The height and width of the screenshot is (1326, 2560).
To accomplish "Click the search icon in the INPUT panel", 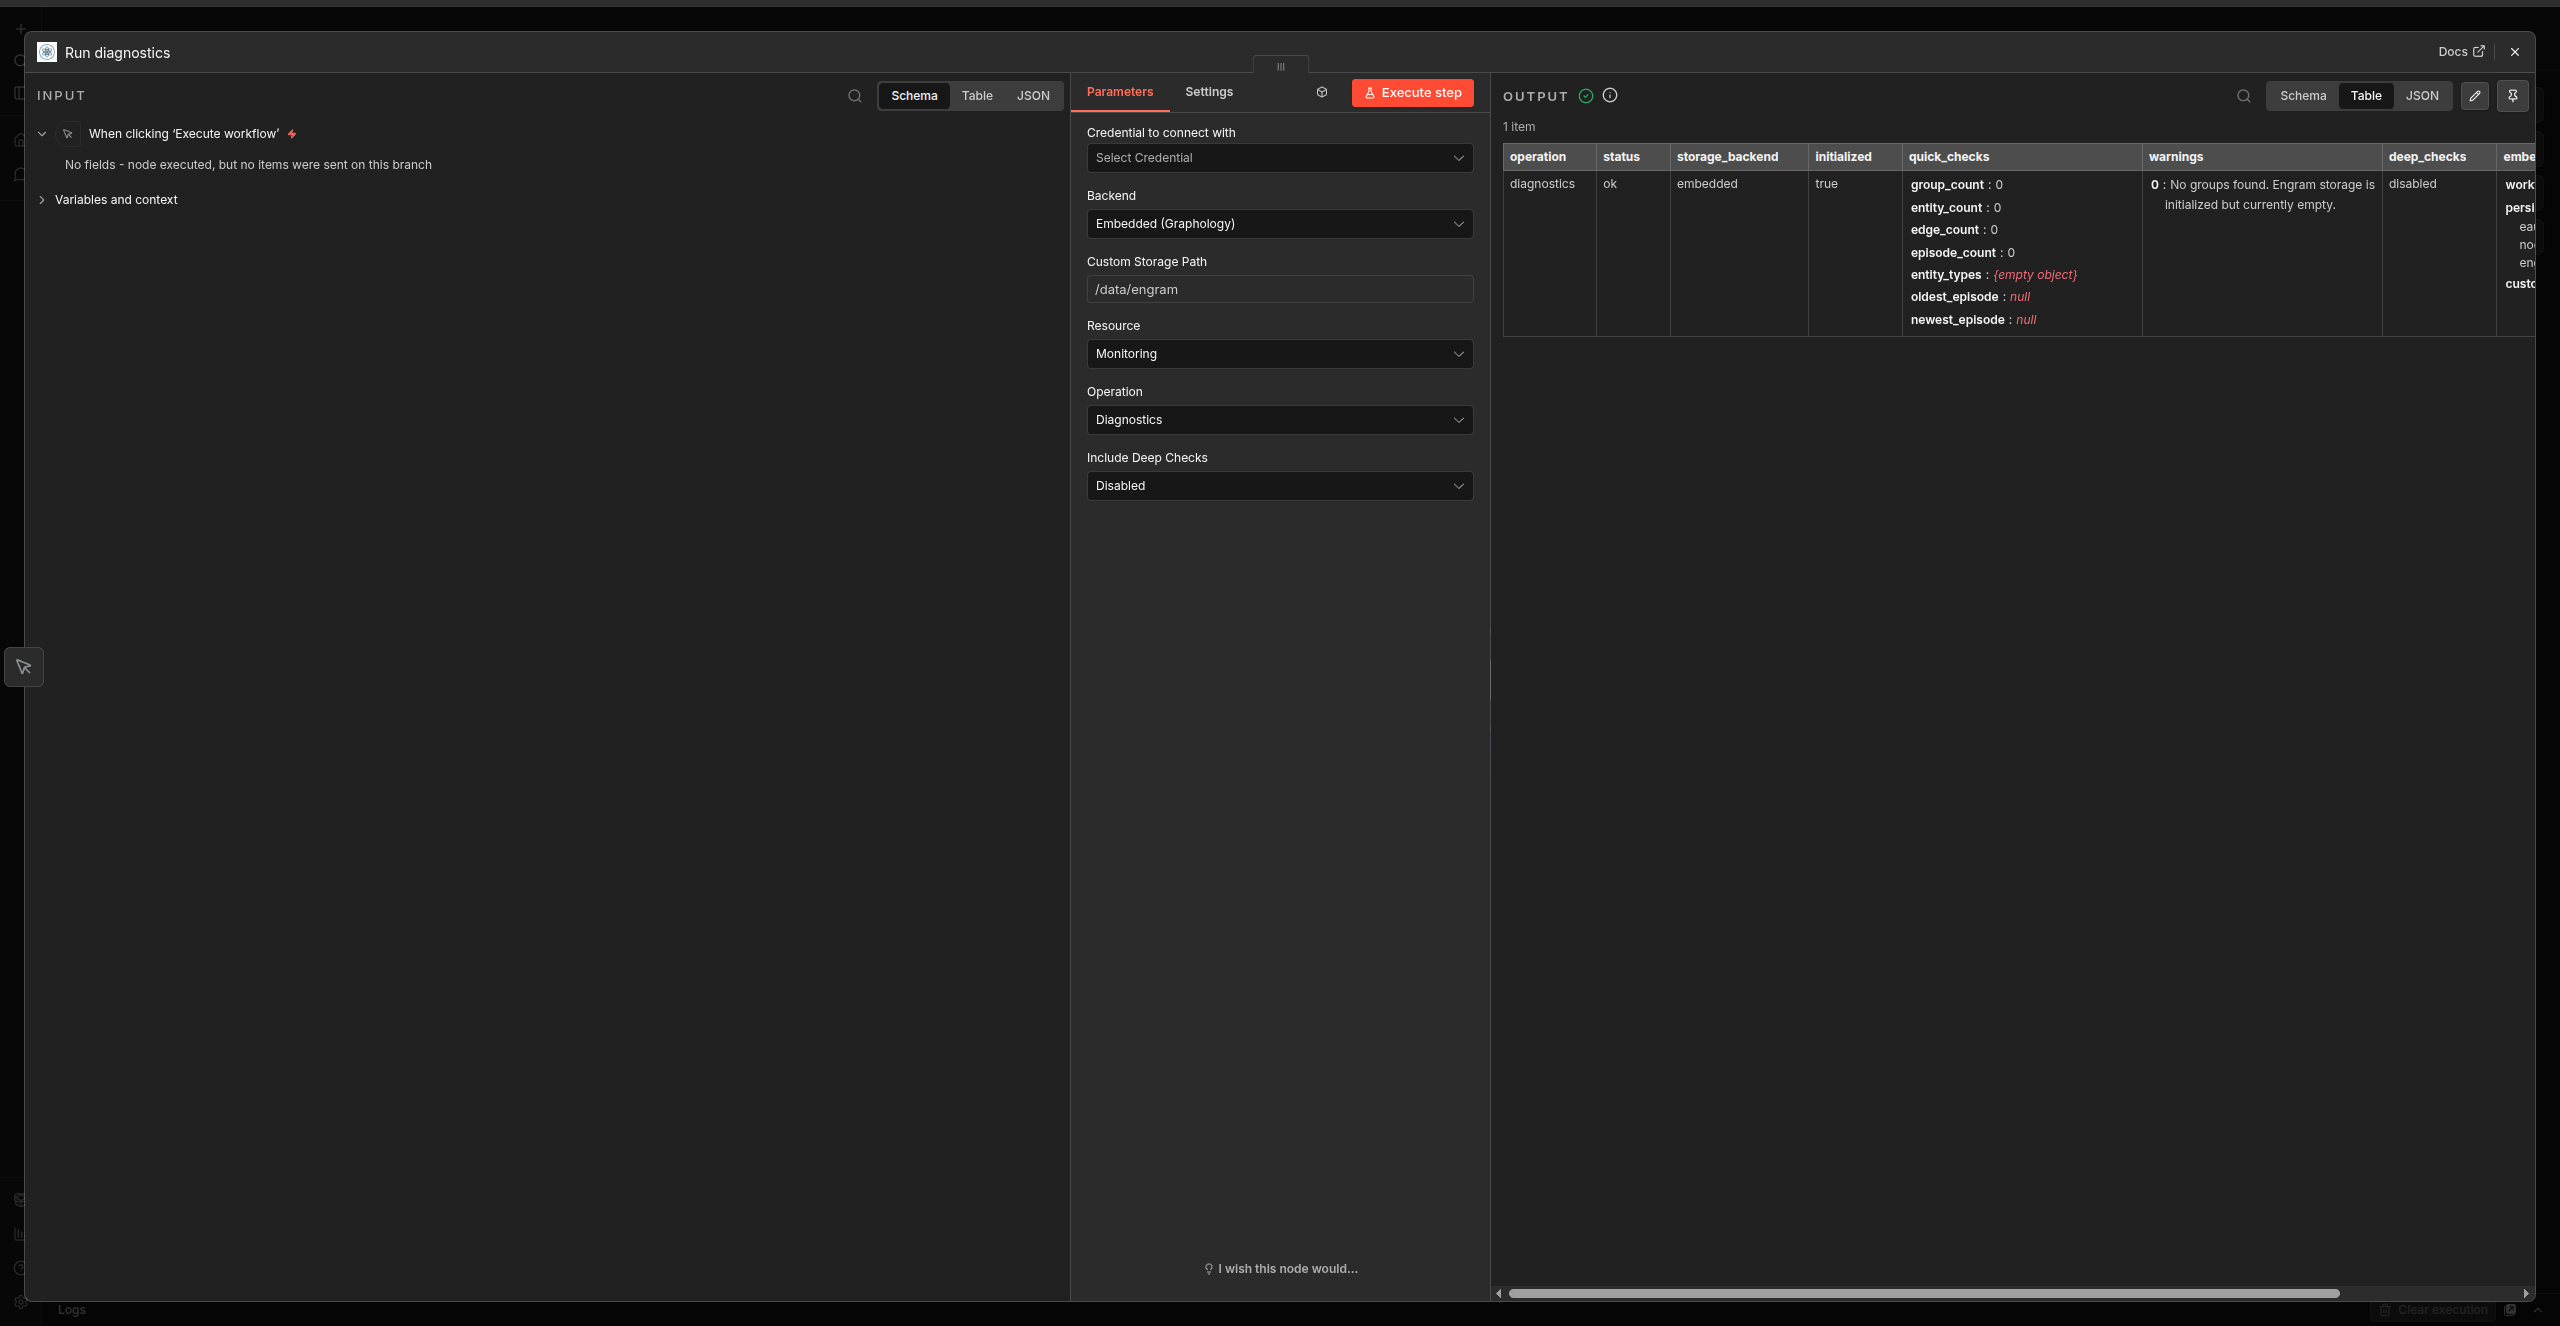I will pos(854,96).
